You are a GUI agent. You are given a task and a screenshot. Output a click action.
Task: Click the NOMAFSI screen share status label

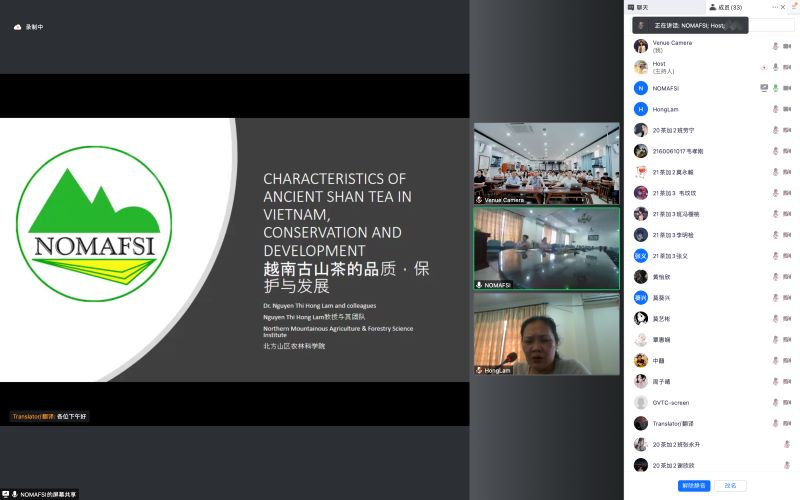(x=43, y=494)
